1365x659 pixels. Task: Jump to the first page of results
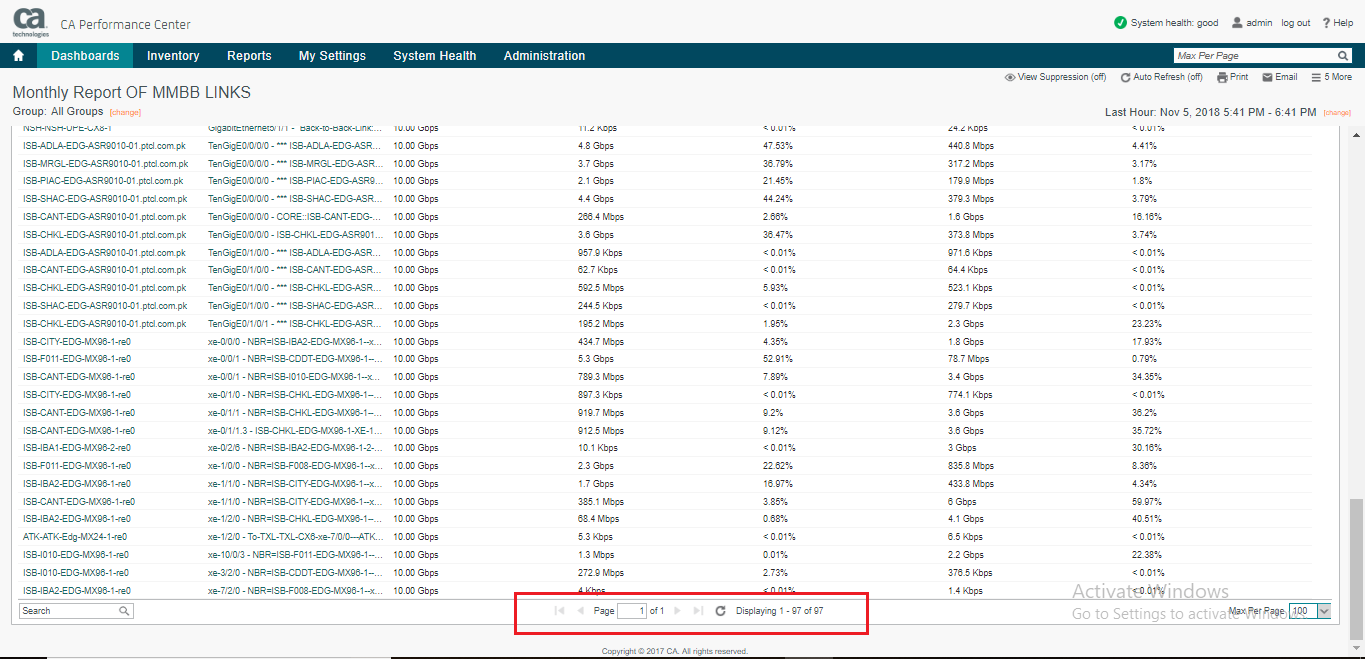coord(559,610)
